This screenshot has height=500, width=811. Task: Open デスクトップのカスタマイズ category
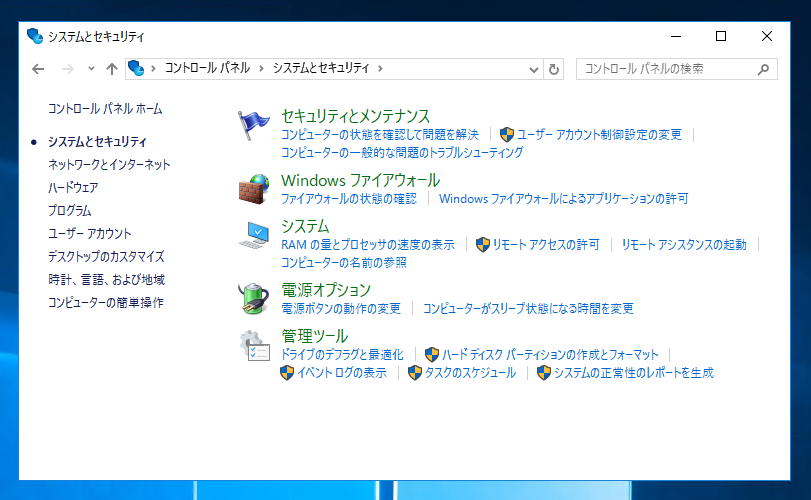tap(106, 256)
